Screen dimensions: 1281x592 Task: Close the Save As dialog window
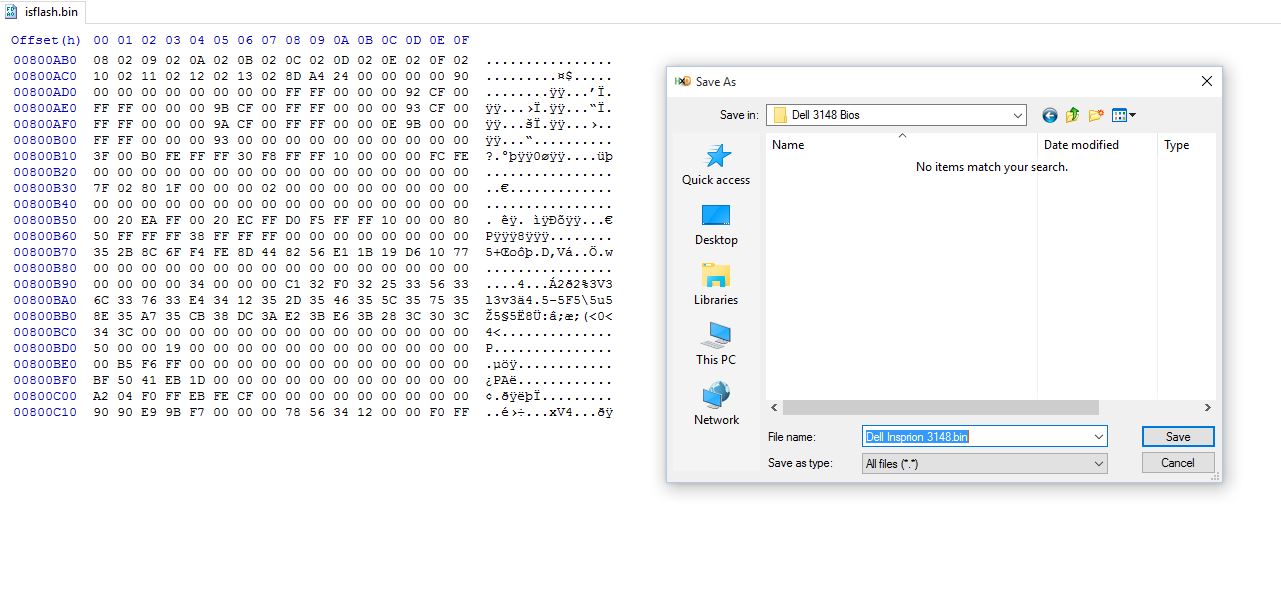[x=1206, y=82]
